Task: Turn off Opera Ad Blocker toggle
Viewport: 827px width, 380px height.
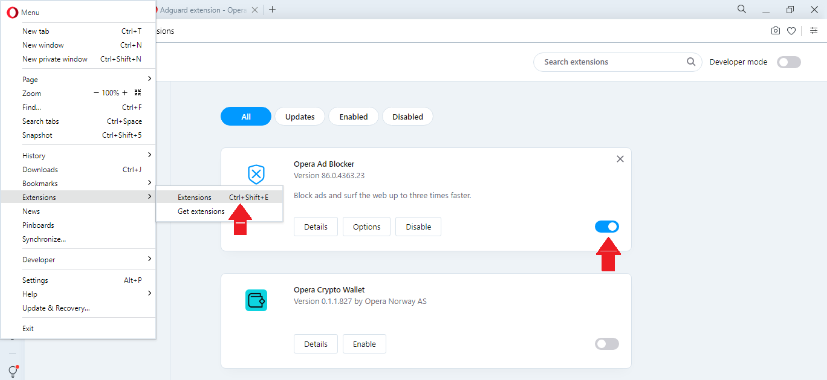Action: click(x=607, y=226)
